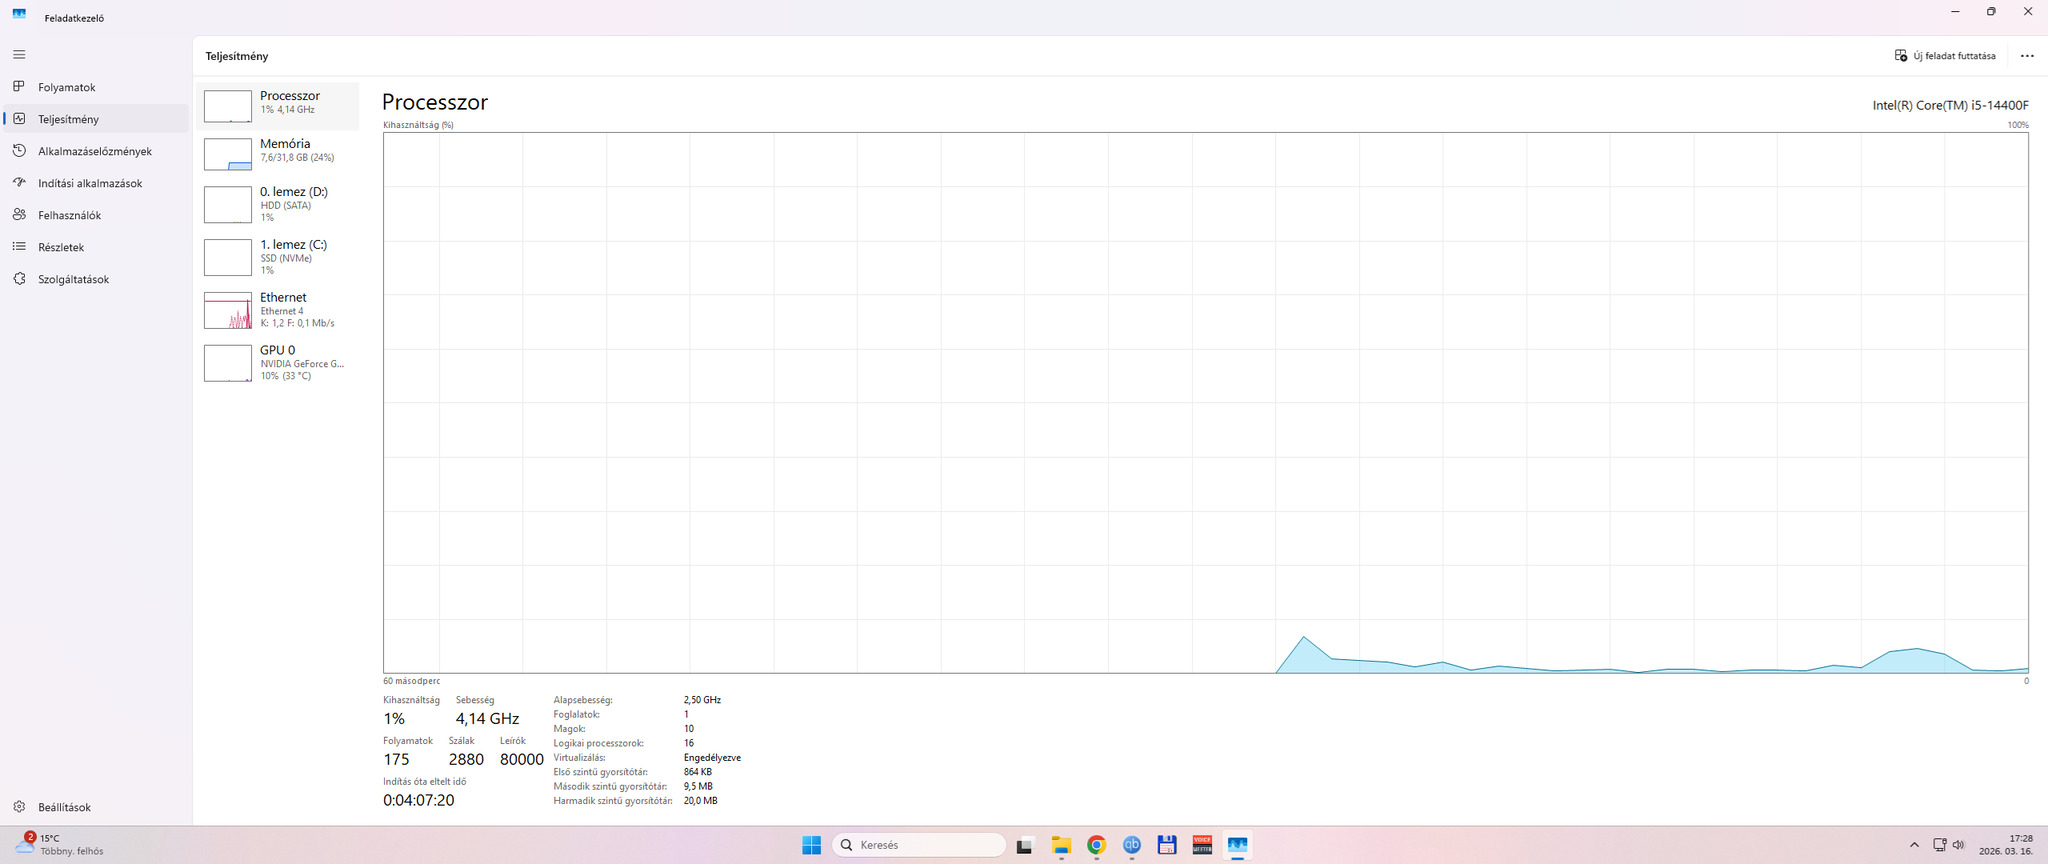Viewport: 2048px width, 864px height.
Task: Select Teljesítmény in the sidebar
Action: click(x=96, y=119)
